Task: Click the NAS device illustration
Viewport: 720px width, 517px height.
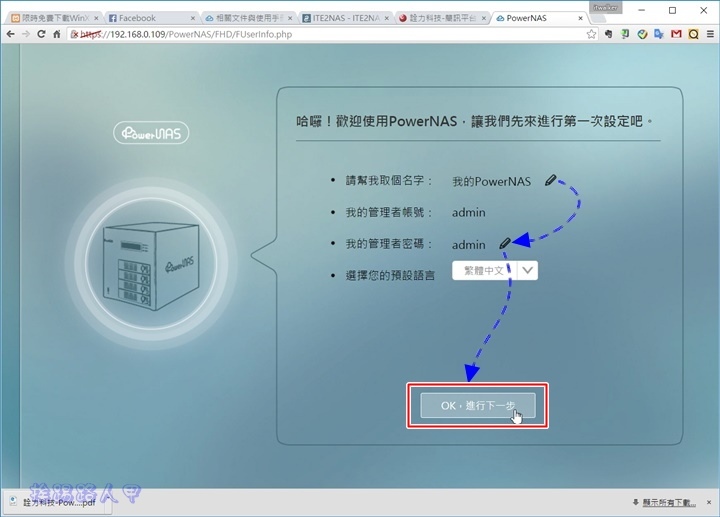Action: click(x=151, y=264)
